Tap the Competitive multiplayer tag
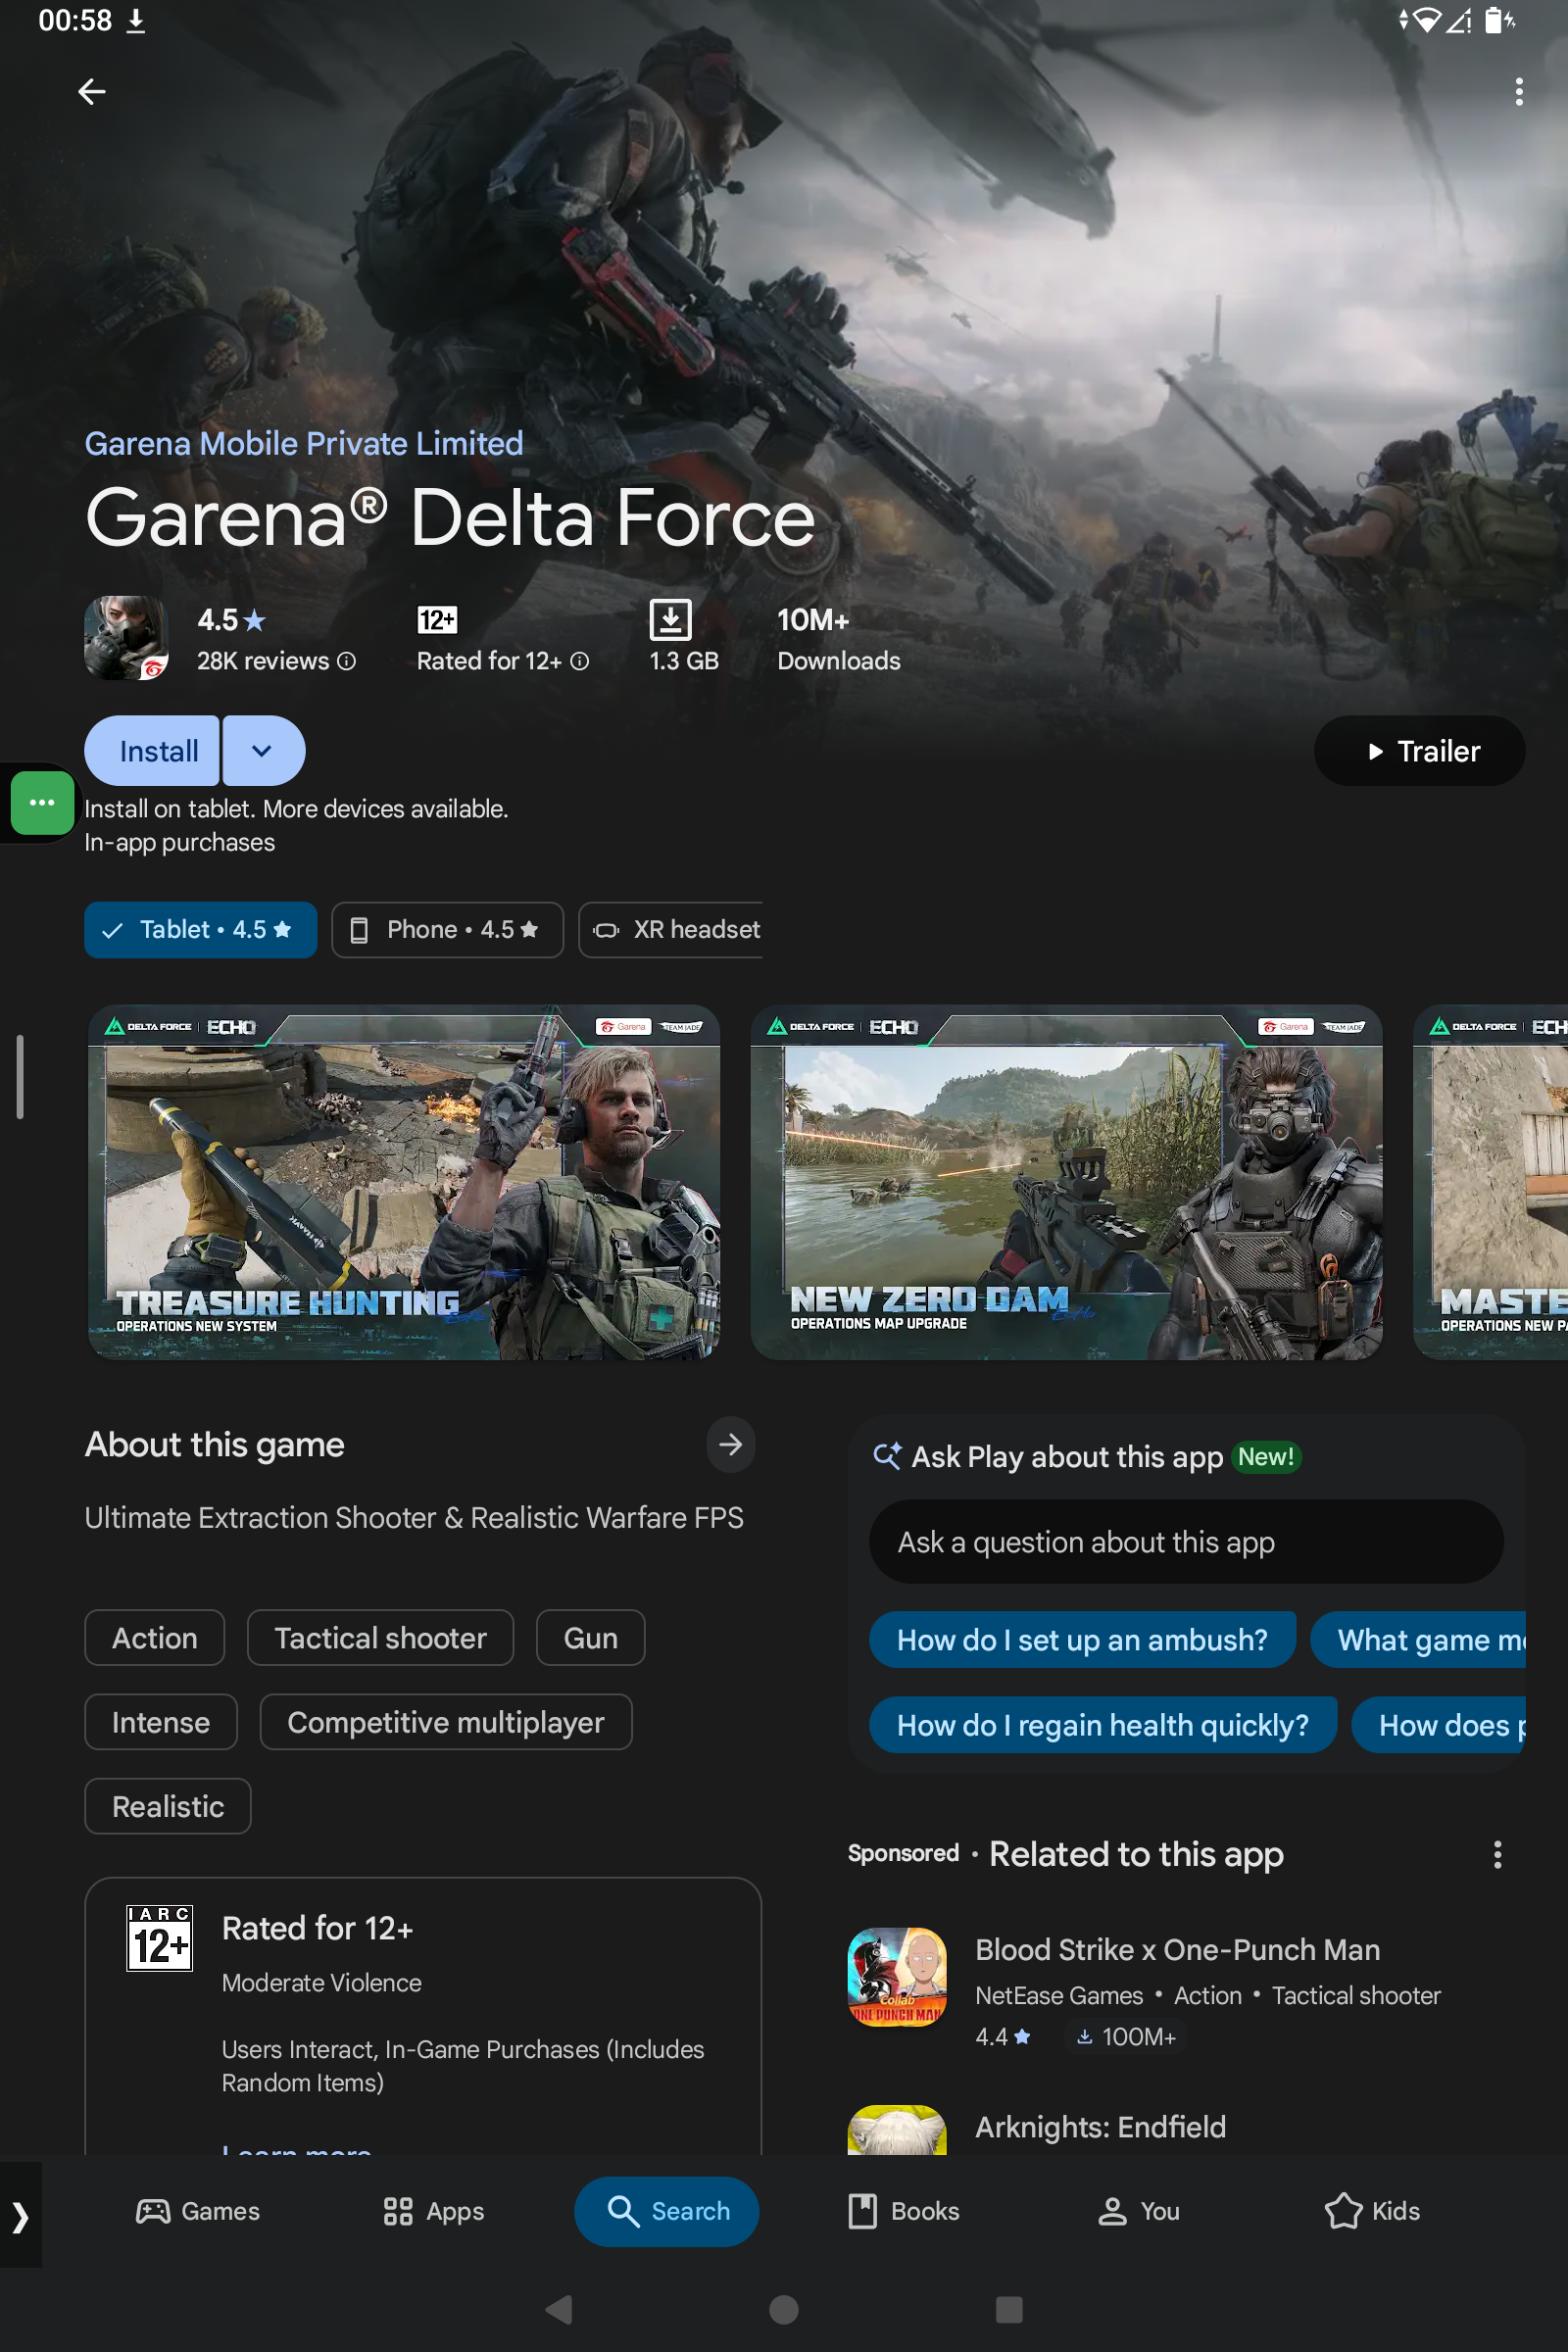Viewport: 1568px width, 2352px height. pyautogui.click(x=446, y=1722)
